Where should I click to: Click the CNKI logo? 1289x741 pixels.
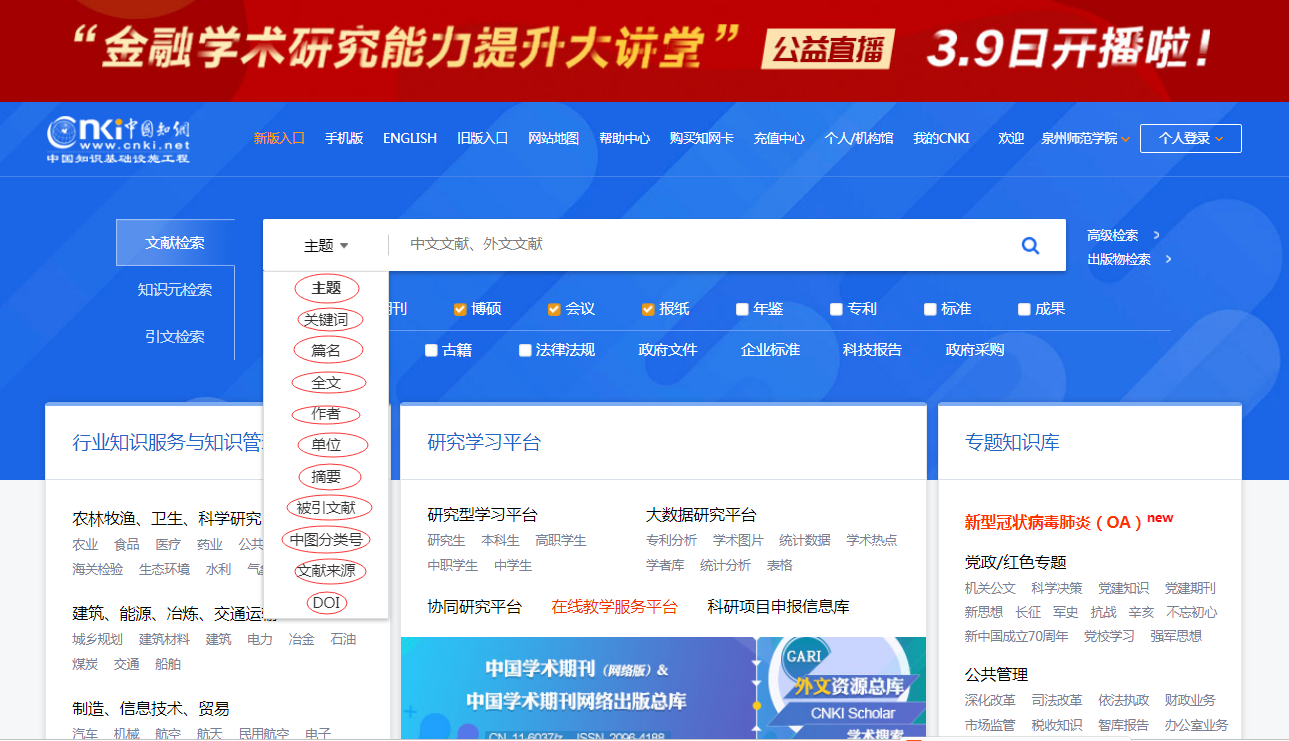click(118, 139)
